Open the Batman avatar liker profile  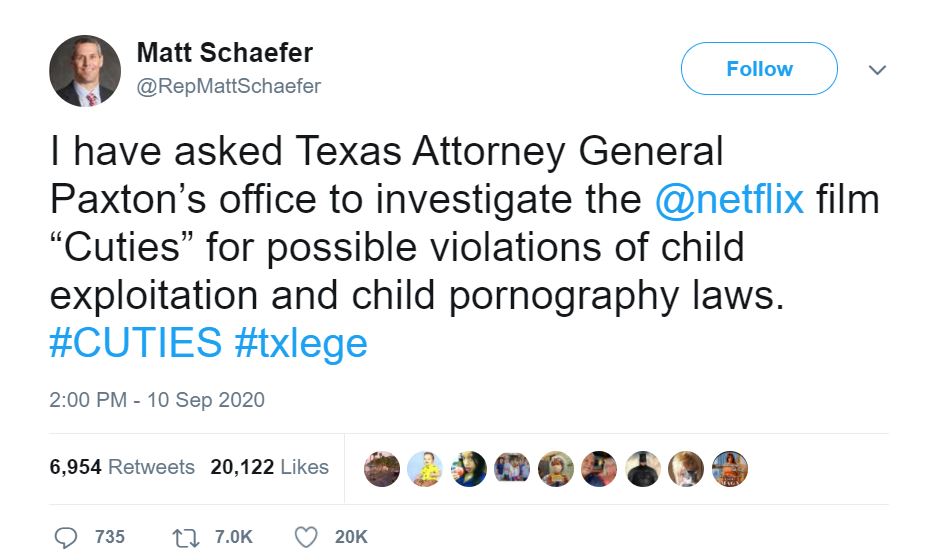pos(643,468)
